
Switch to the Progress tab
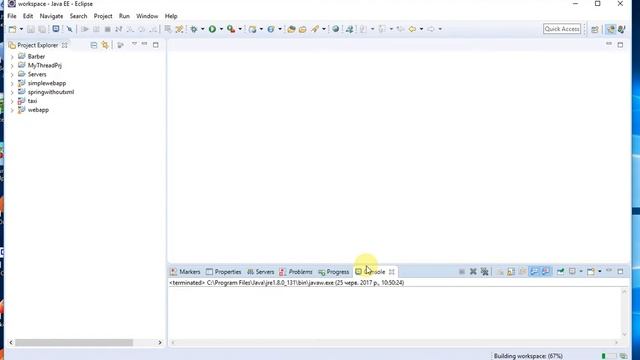click(333, 272)
